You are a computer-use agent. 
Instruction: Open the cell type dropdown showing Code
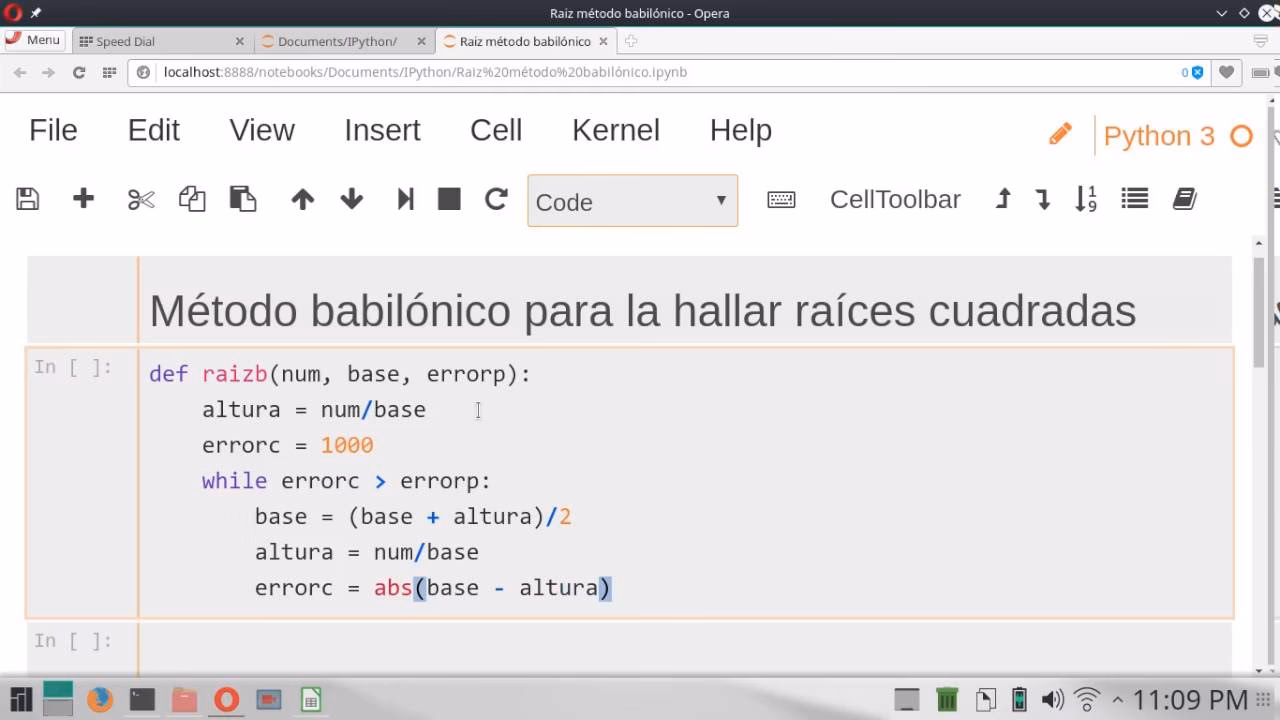tap(632, 201)
